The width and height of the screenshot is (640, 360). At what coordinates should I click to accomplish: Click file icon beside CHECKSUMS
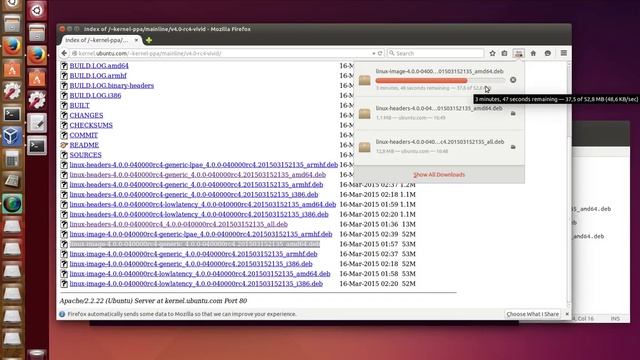tap(64, 125)
